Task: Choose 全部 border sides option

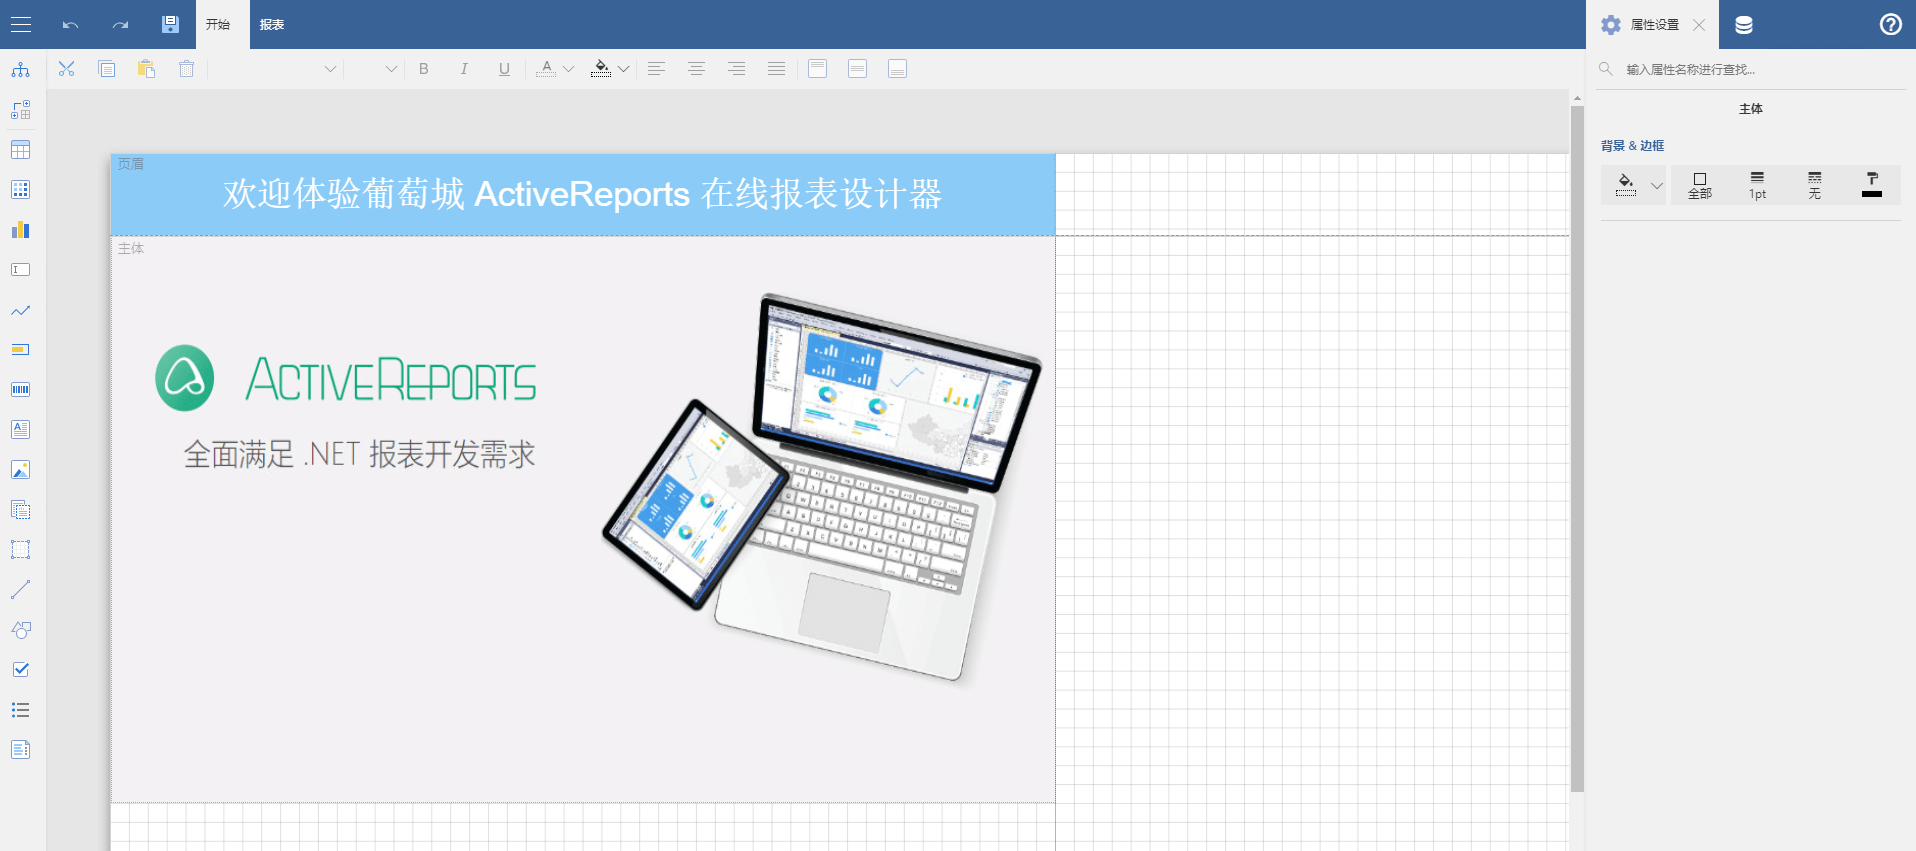Action: click(x=1700, y=186)
